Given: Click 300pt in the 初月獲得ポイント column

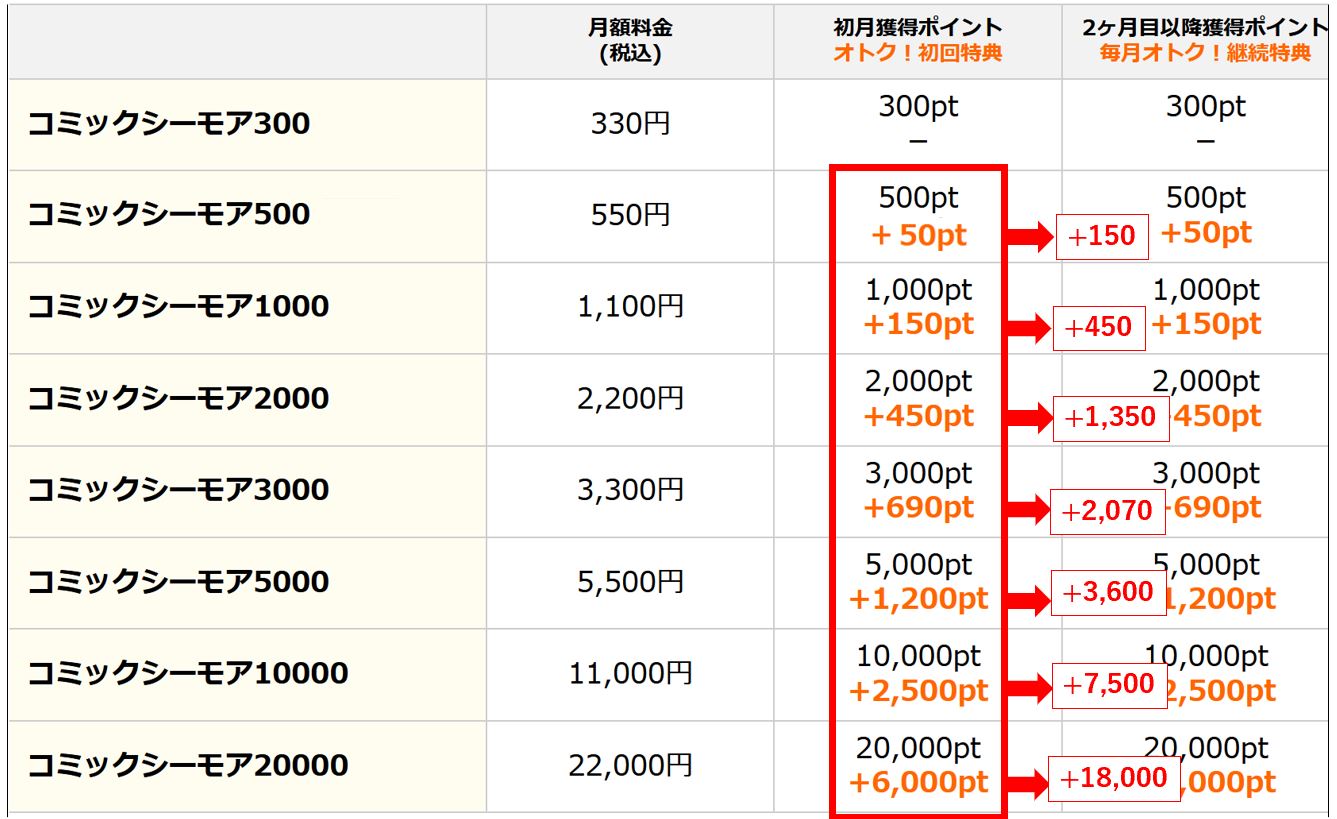Looking at the screenshot, I should 918,106.
